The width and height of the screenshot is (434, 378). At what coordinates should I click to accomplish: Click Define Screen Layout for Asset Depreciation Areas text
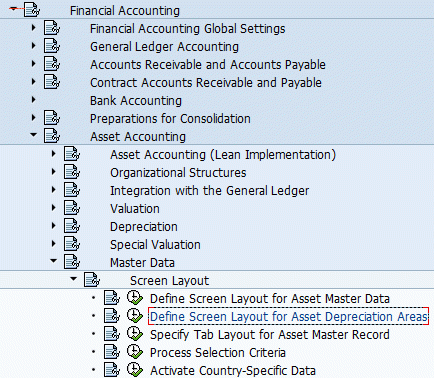point(289,317)
